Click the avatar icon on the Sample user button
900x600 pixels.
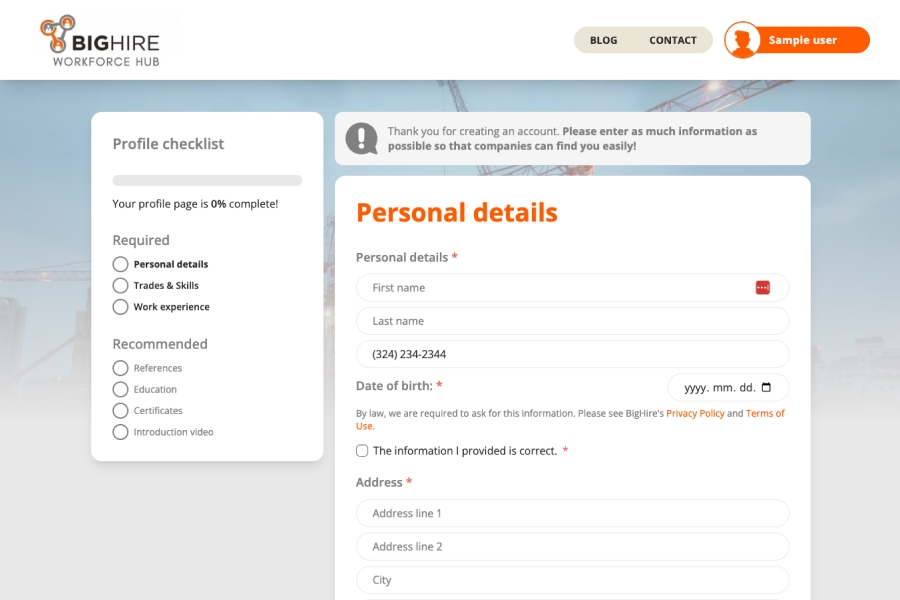(x=743, y=40)
